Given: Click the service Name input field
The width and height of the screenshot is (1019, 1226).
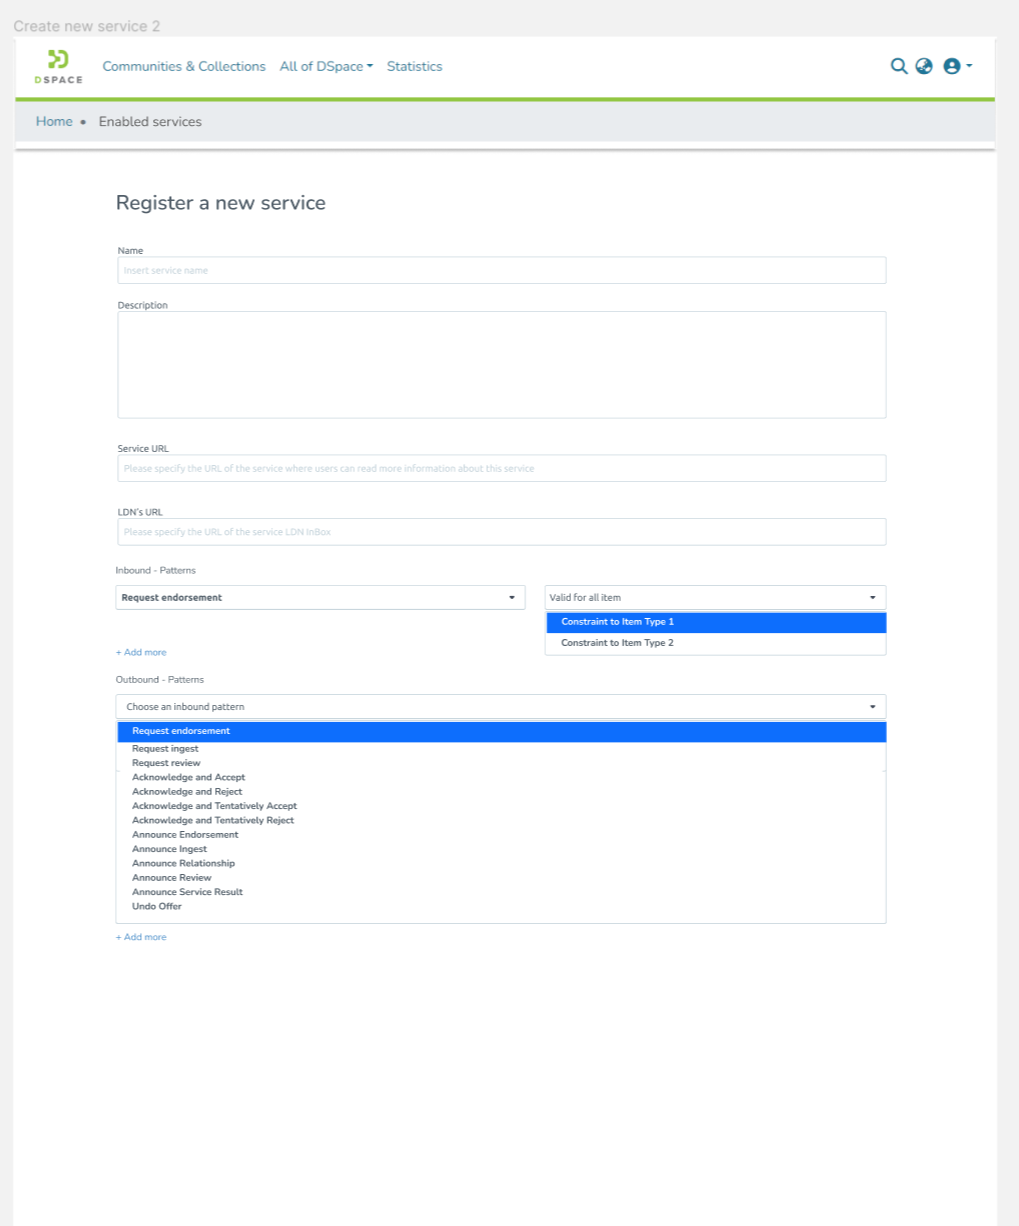Looking at the screenshot, I should tap(501, 270).
